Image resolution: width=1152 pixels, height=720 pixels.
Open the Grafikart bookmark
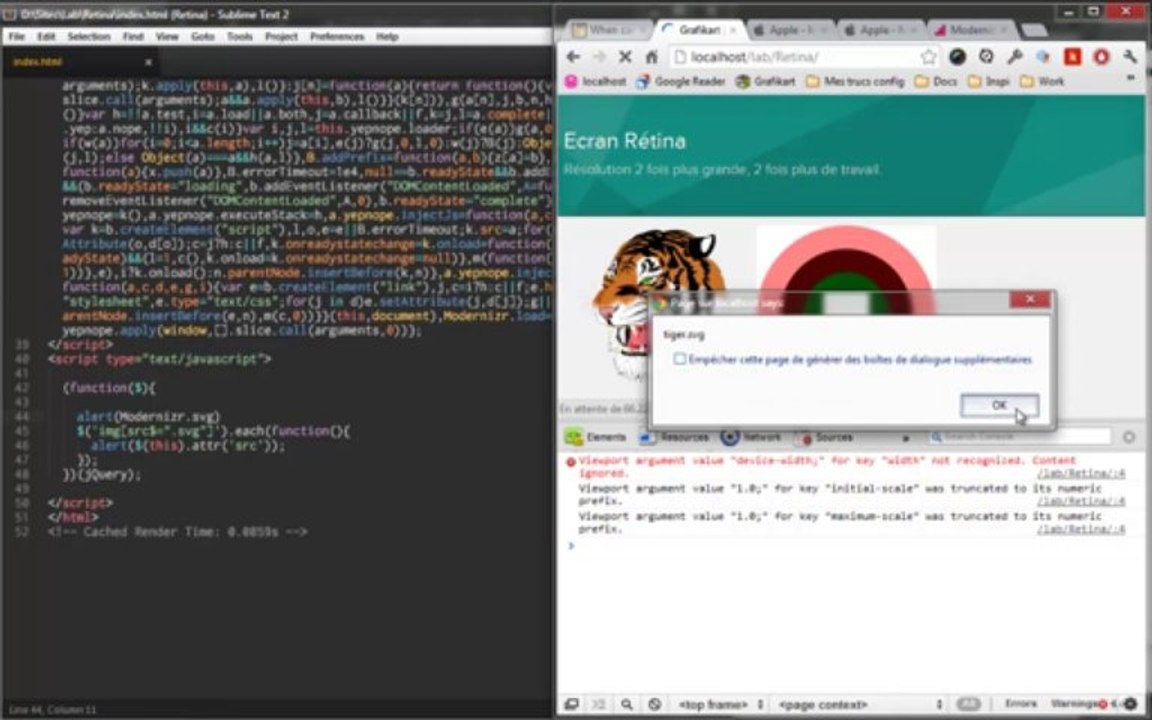(766, 82)
